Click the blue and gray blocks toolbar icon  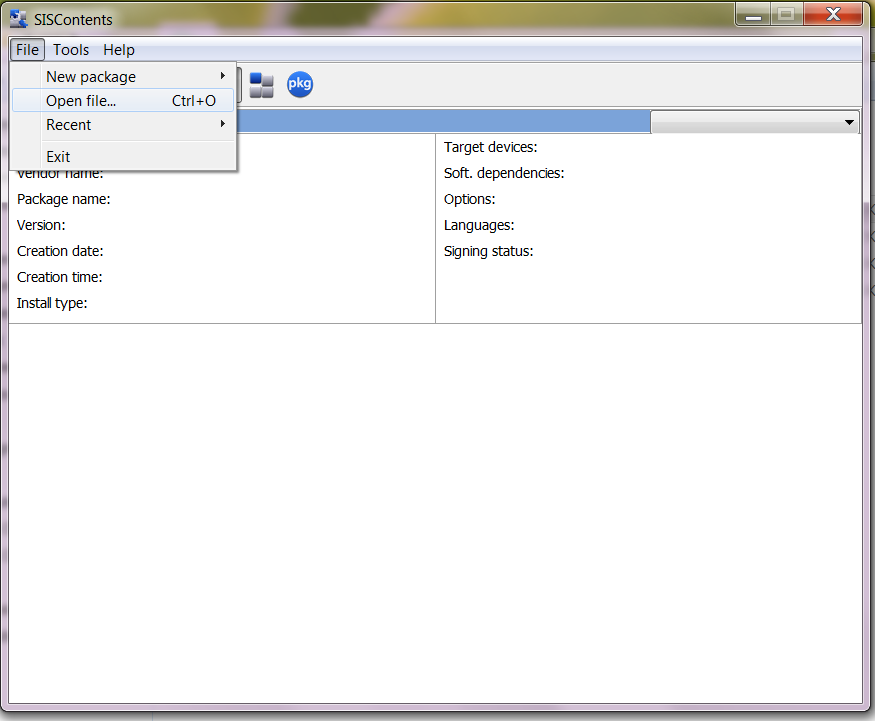coord(261,85)
